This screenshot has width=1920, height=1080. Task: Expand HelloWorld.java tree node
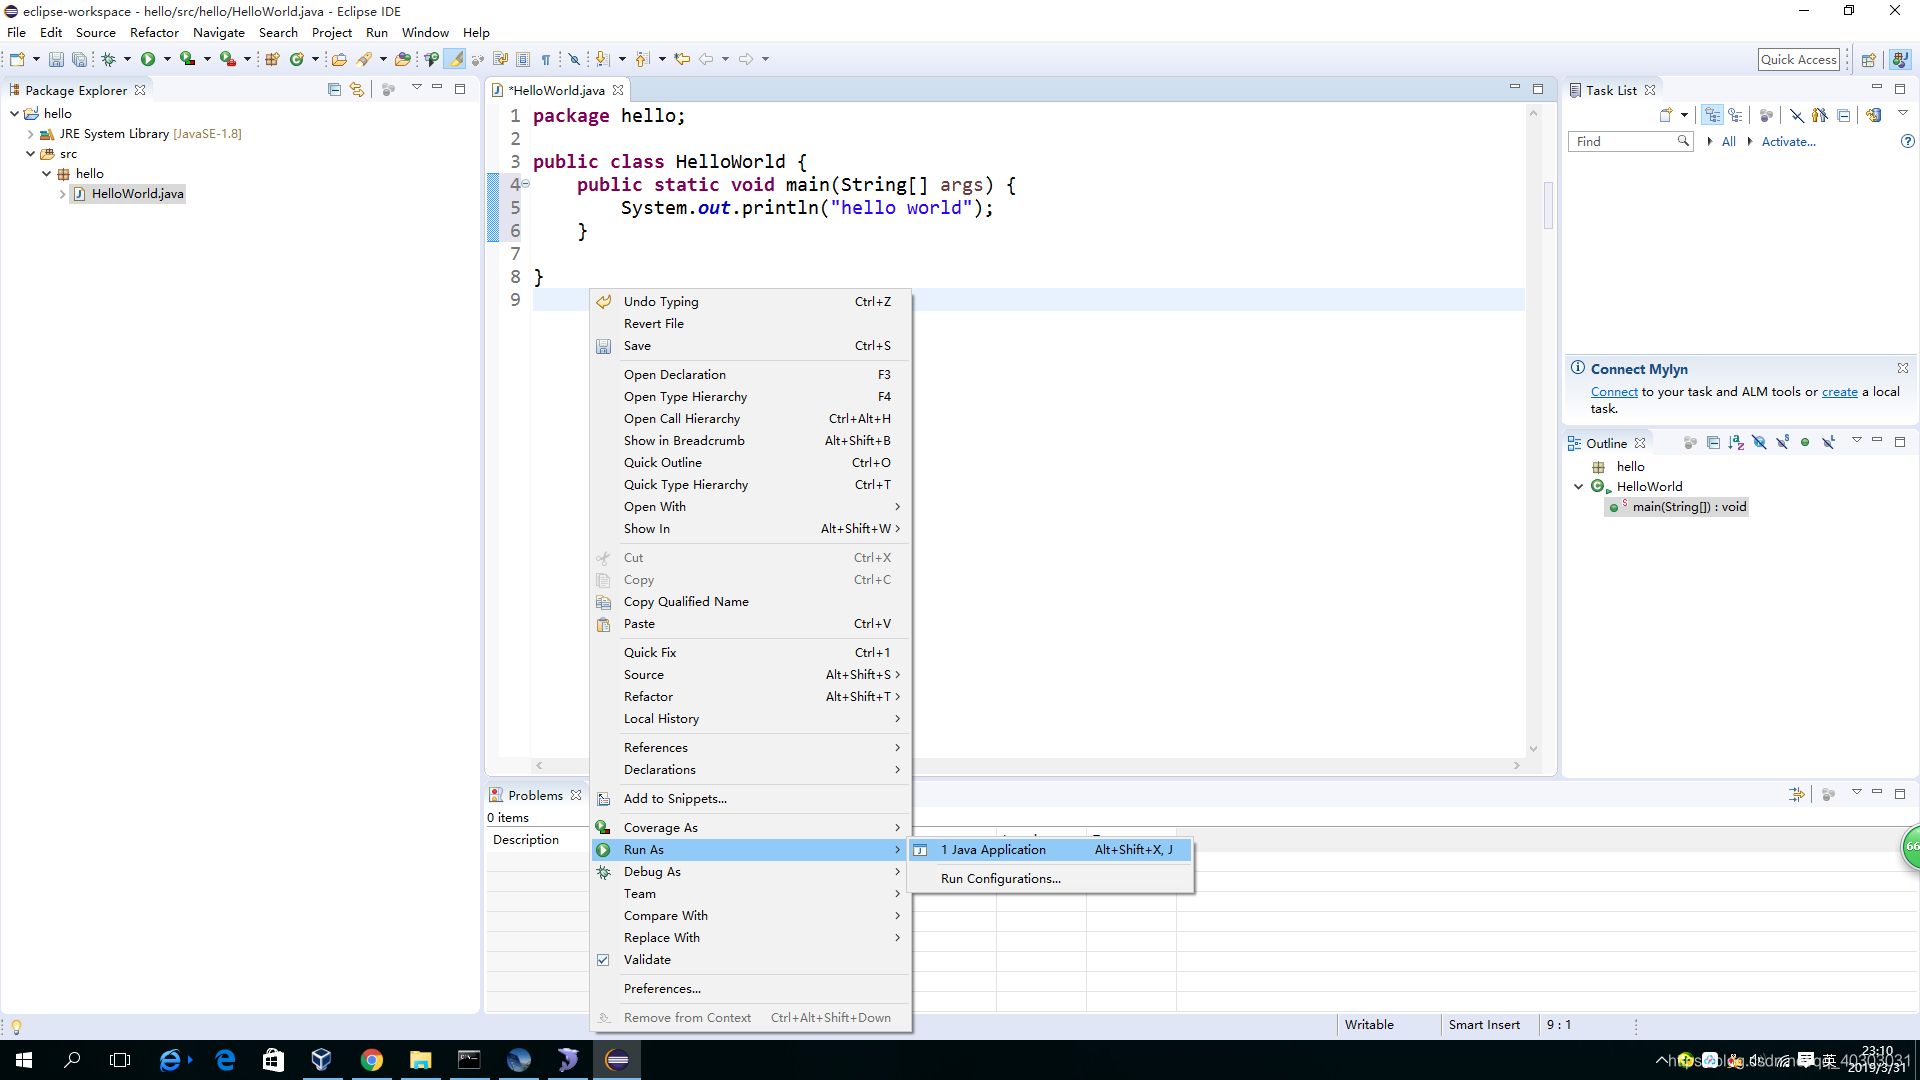(x=62, y=194)
